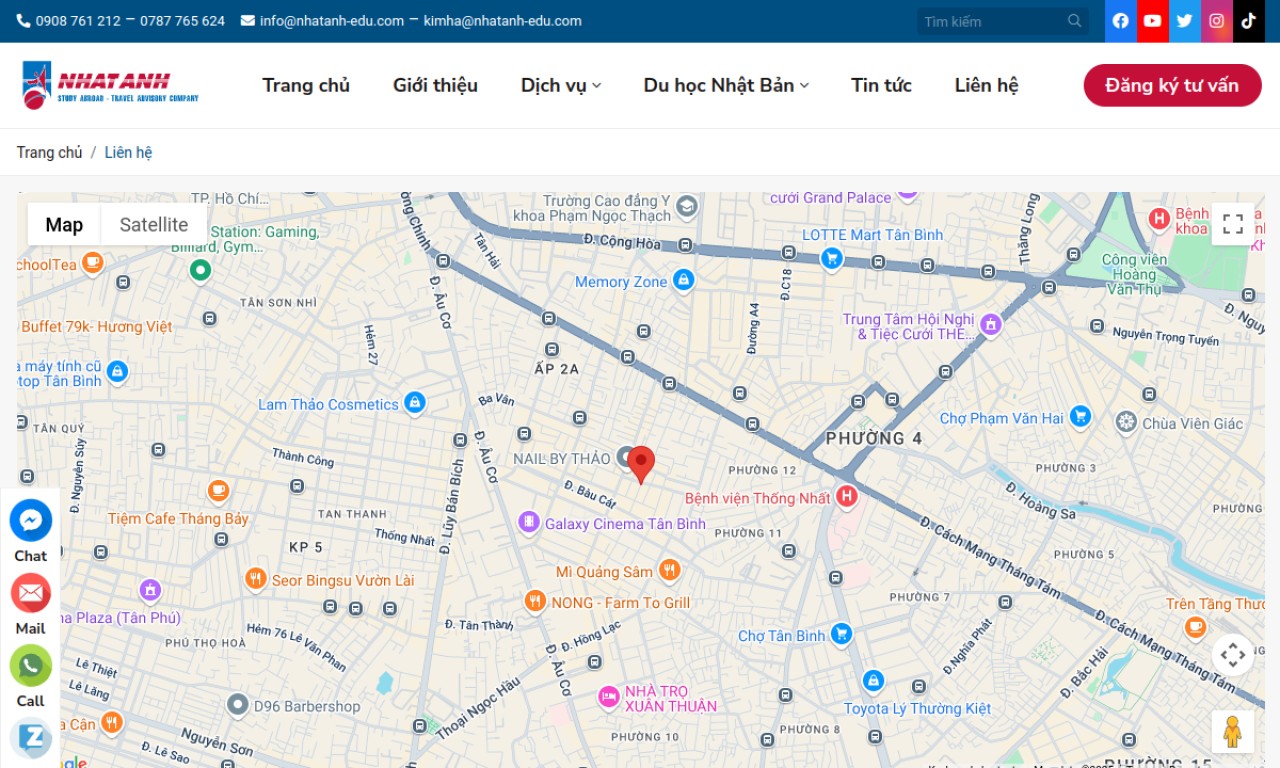Click the Đăng ký tư vấn button
The height and width of the screenshot is (768, 1280).
tap(1172, 85)
